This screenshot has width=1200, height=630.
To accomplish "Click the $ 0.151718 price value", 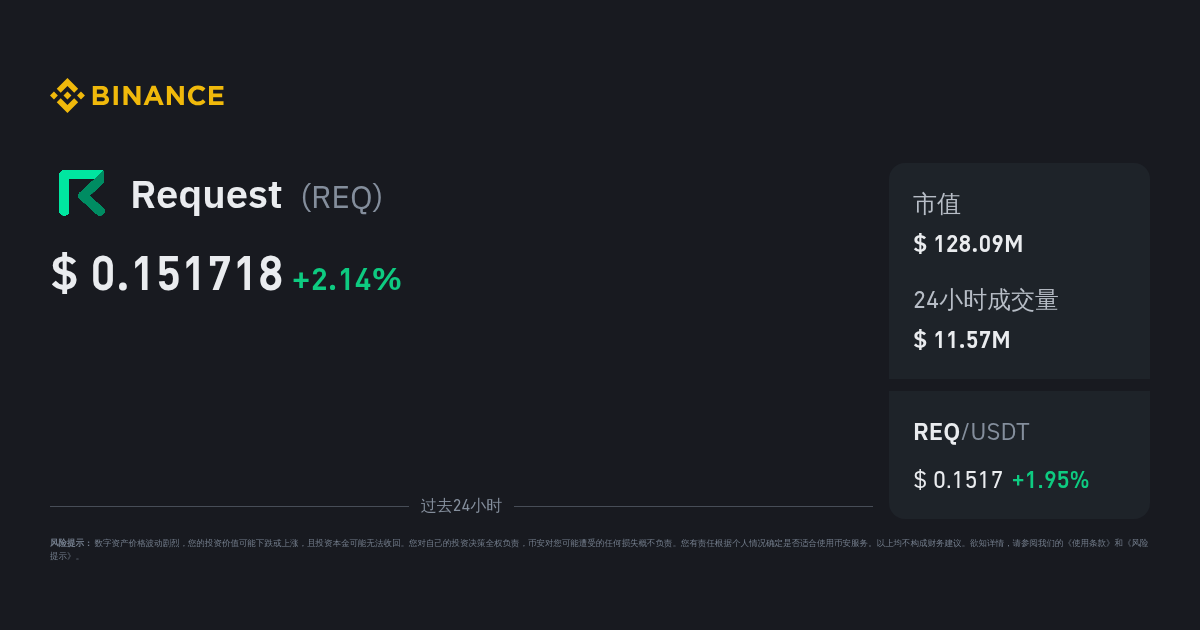I will pyautogui.click(x=167, y=275).
